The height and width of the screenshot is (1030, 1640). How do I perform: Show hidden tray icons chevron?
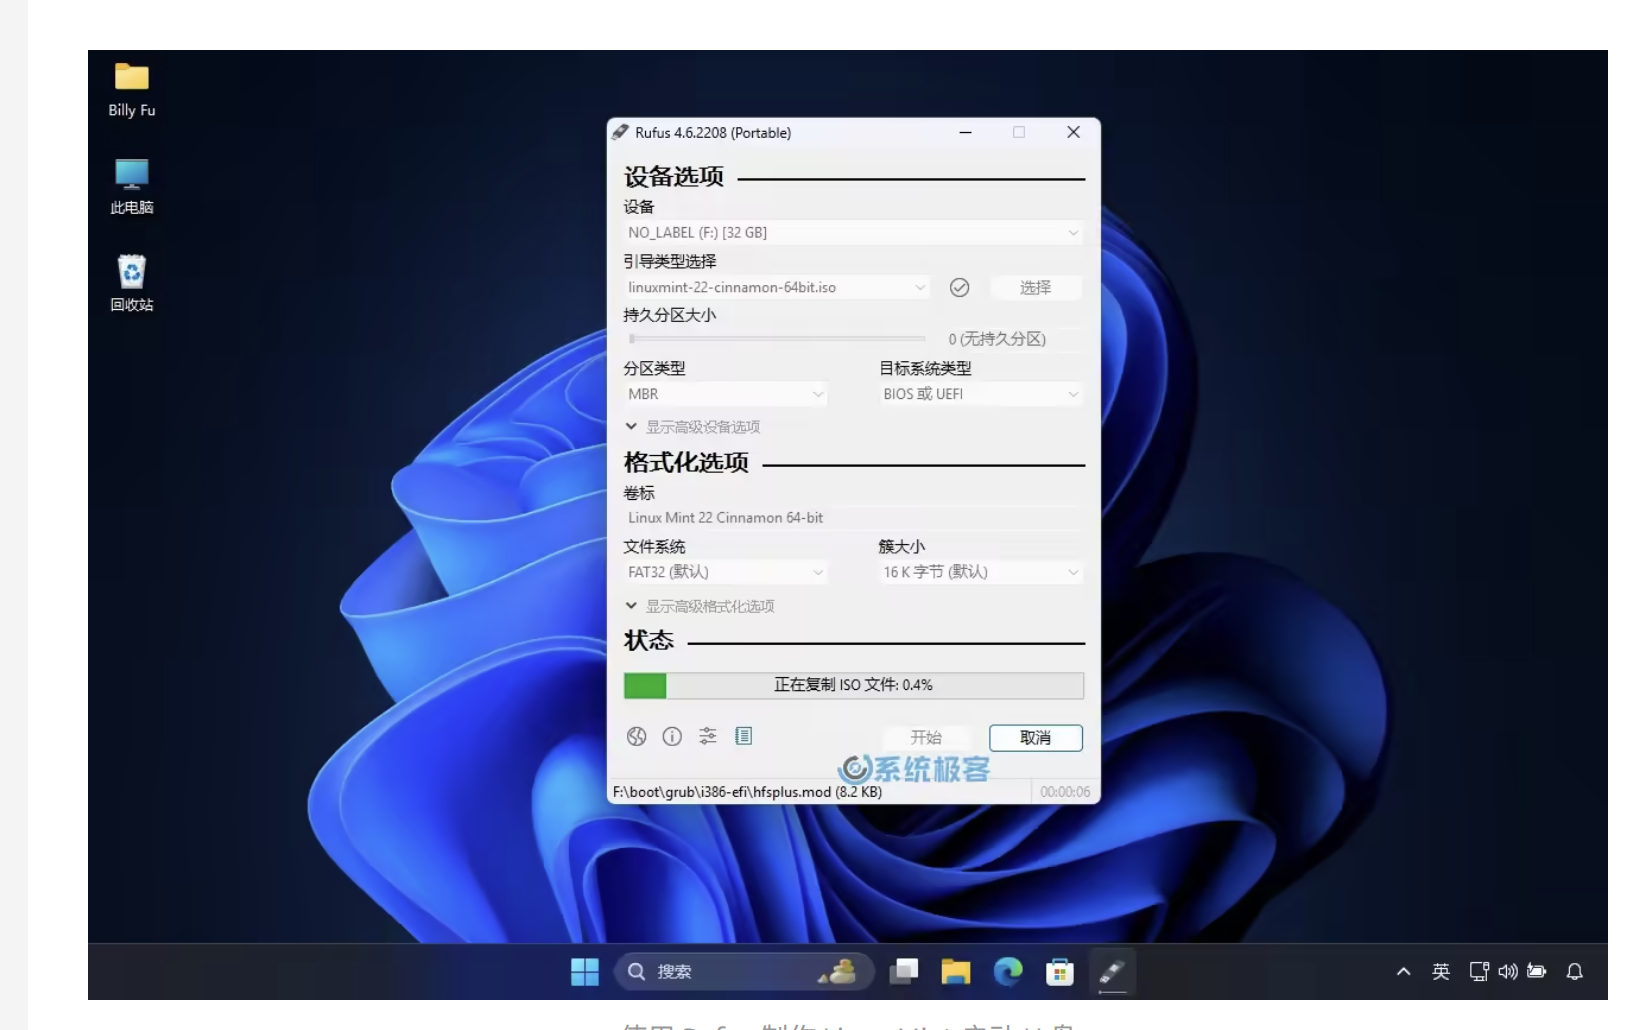point(1404,972)
